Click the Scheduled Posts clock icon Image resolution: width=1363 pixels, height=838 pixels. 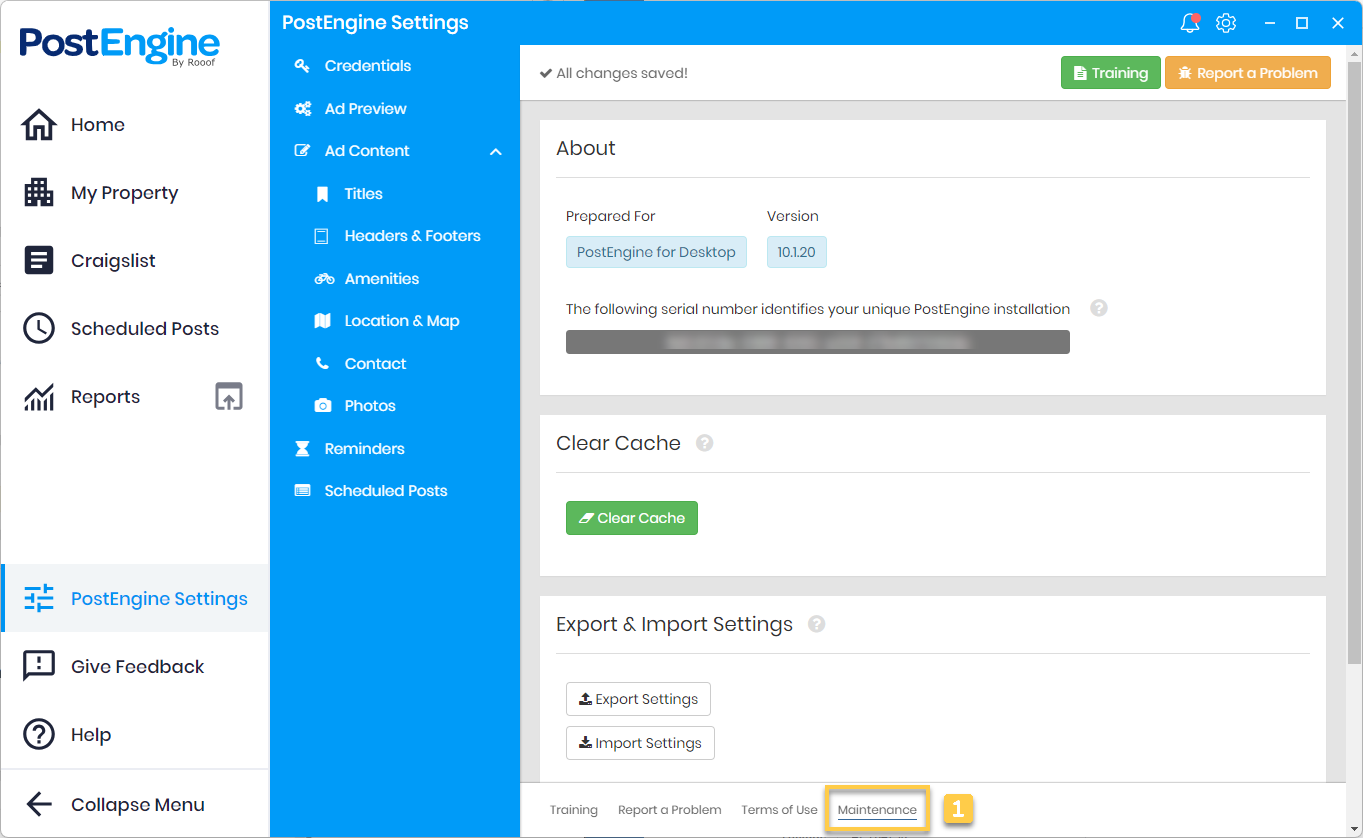point(39,328)
